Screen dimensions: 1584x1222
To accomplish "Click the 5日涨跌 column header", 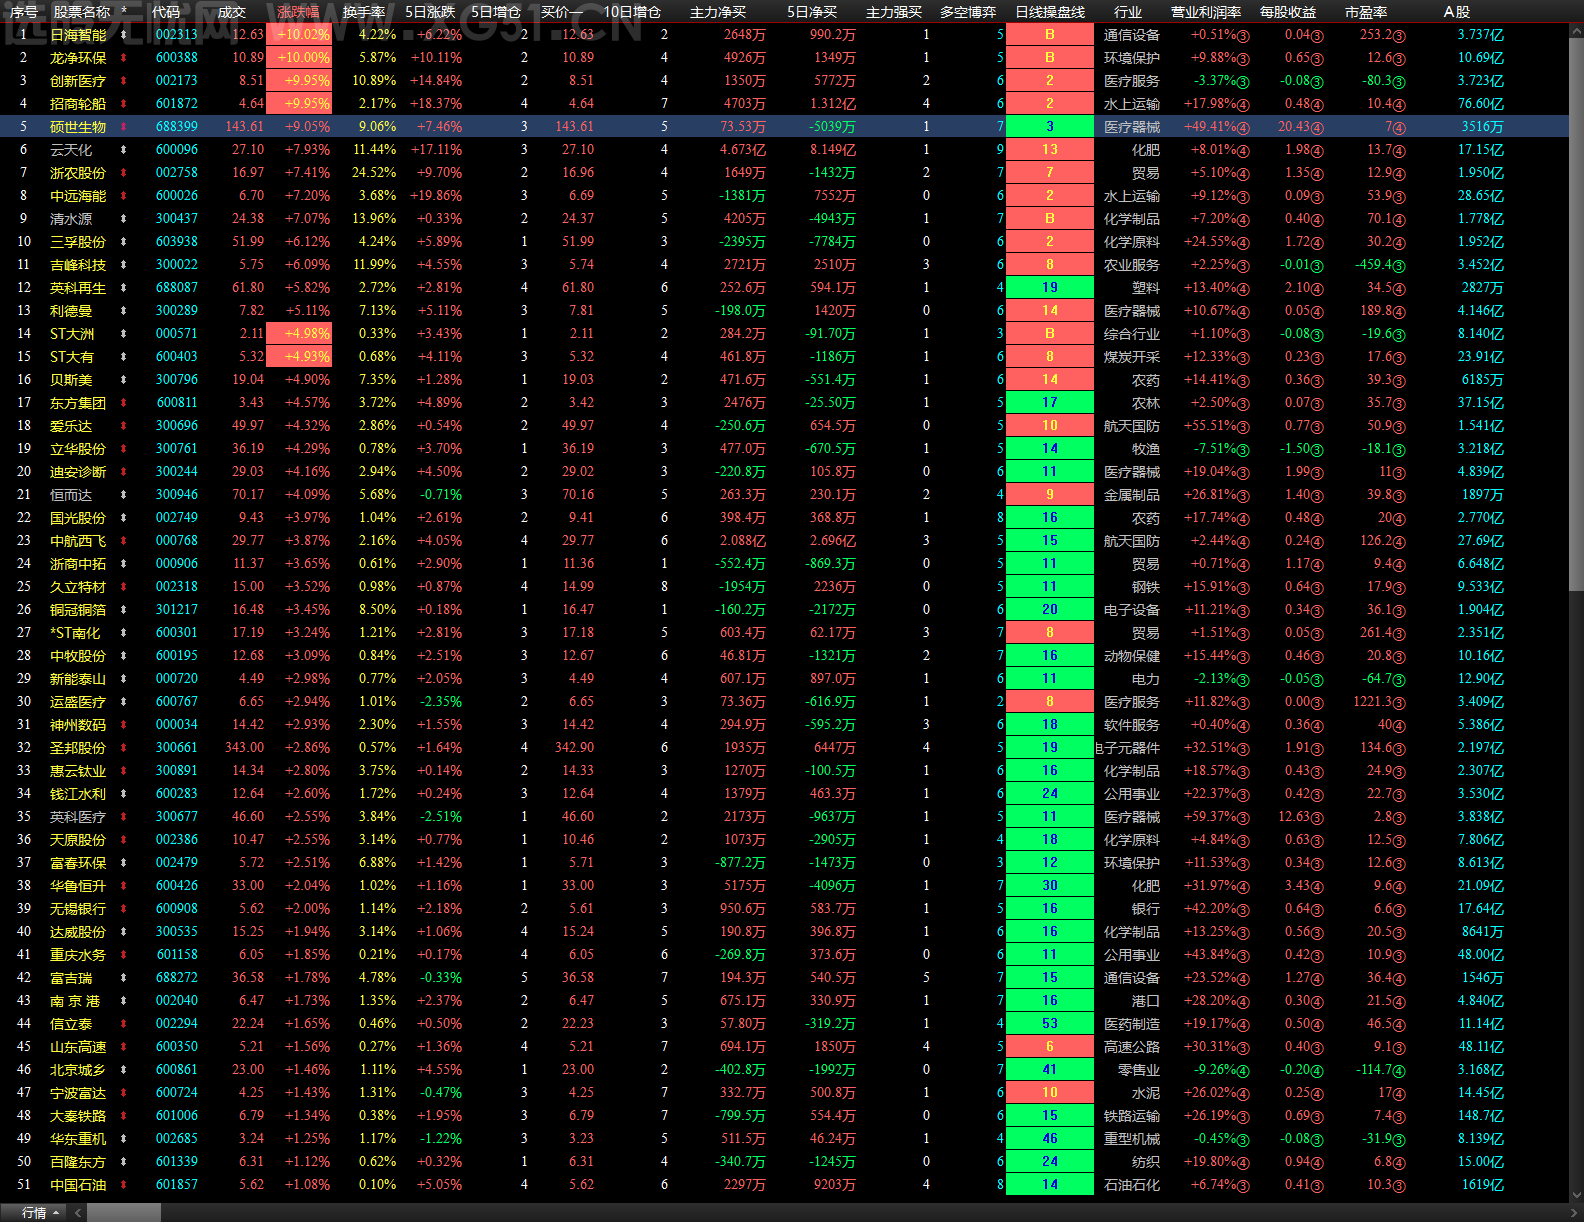I will [x=430, y=12].
